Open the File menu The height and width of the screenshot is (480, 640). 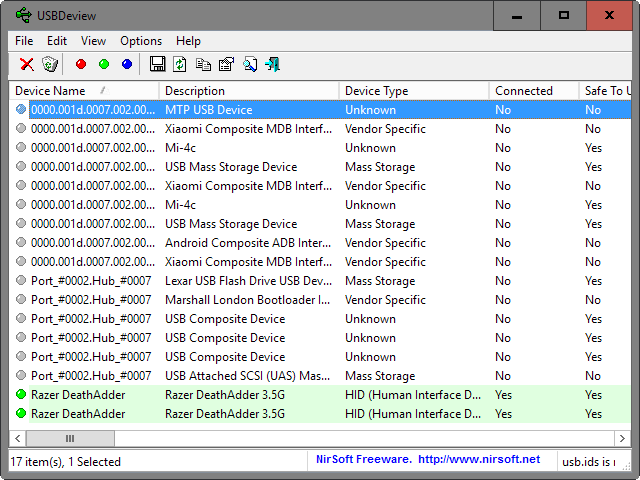pos(24,41)
